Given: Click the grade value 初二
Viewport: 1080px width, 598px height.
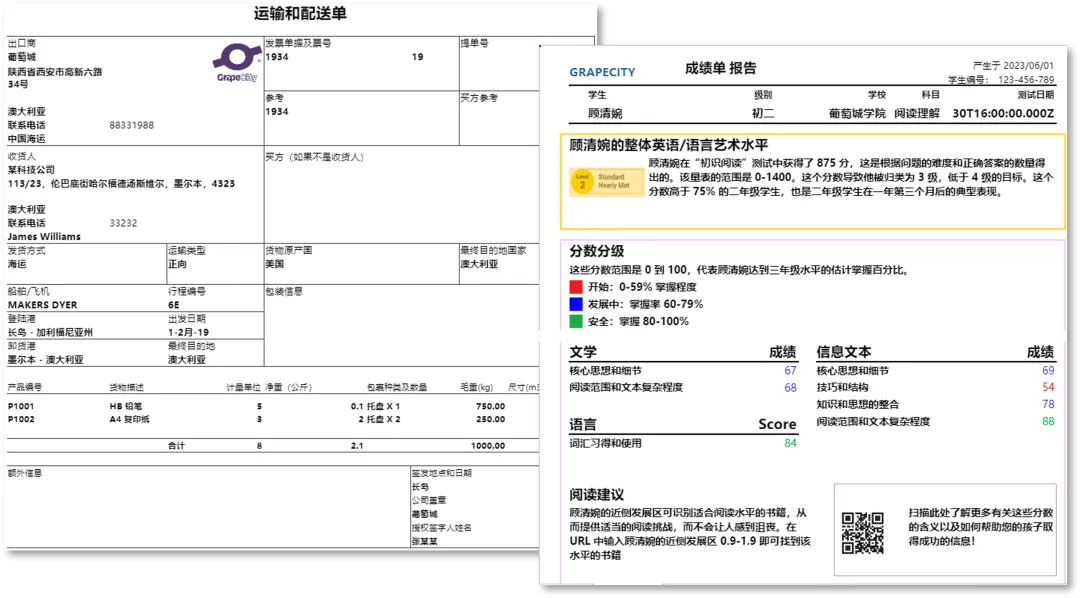Looking at the screenshot, I should click(x=762, y=114).
